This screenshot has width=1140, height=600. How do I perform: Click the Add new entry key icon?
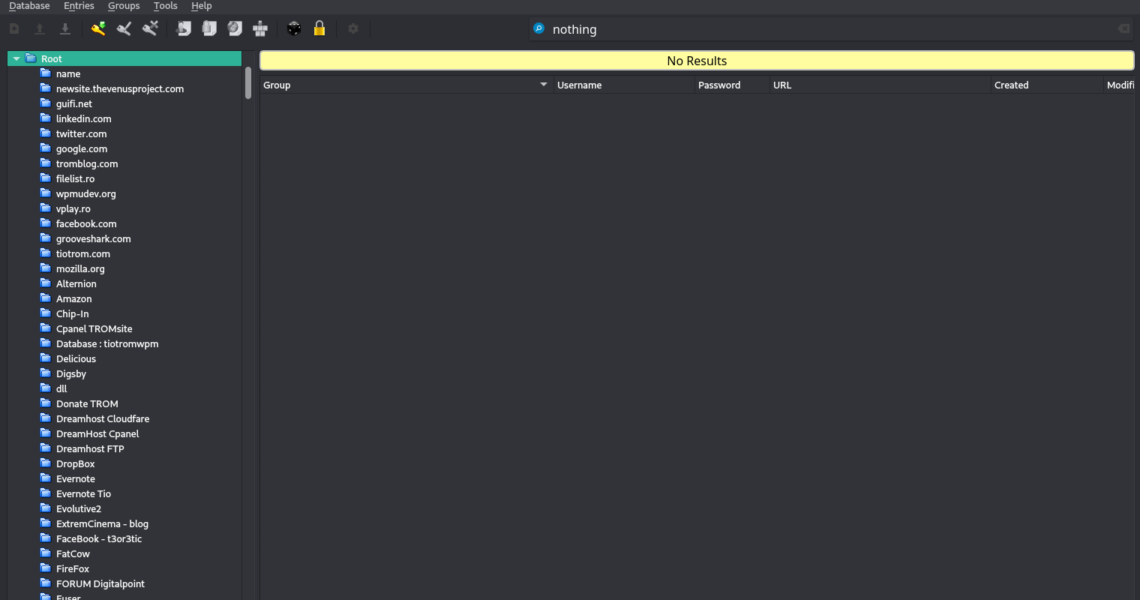(x=98, y=29)
